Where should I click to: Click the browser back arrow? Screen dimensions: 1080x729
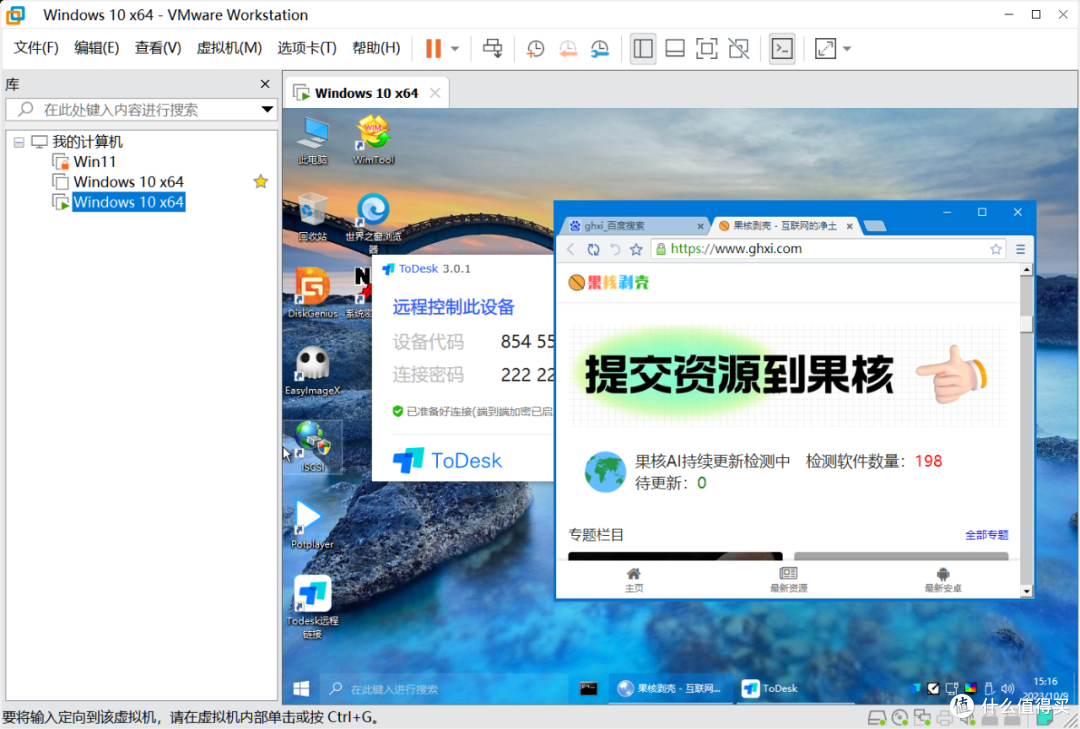pos(571,249)
